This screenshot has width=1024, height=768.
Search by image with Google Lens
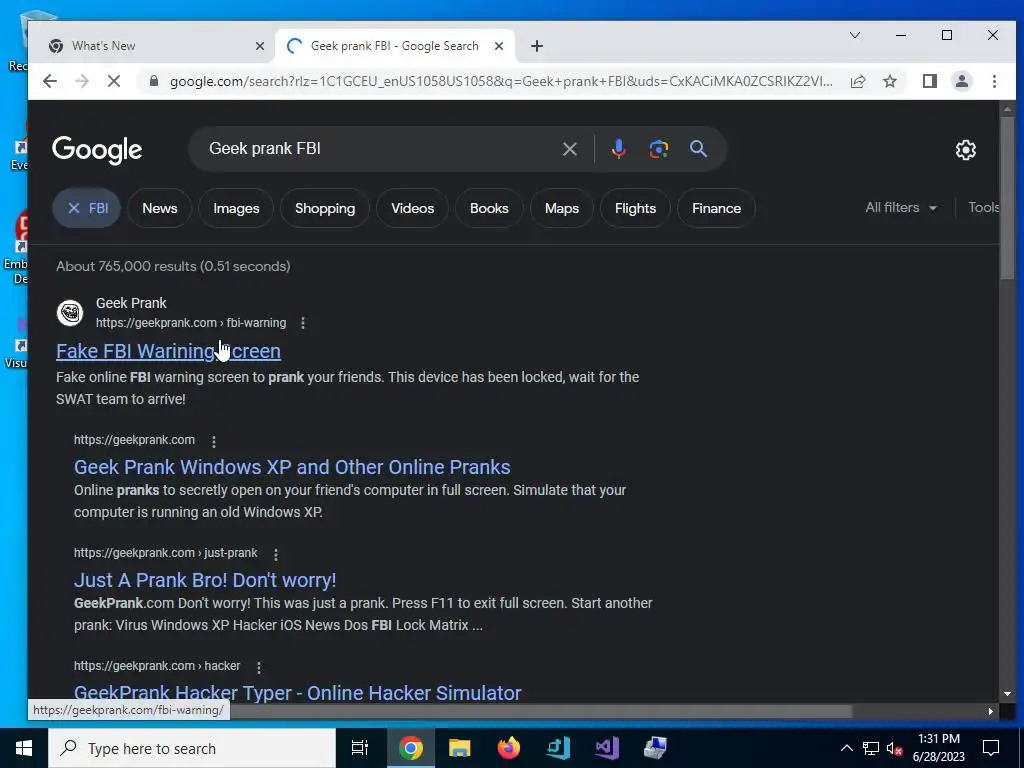pyautogui.click(x=658, y=149)
